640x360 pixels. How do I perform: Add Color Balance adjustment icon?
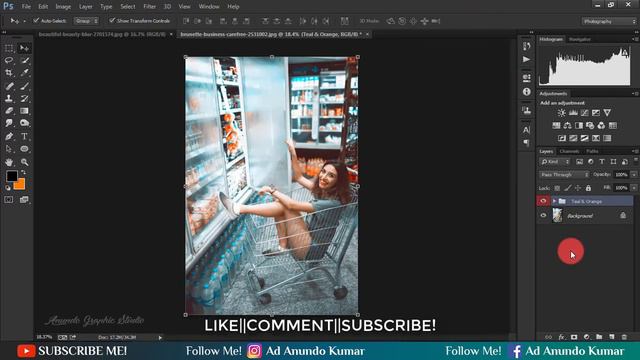(x=567, y=126)
